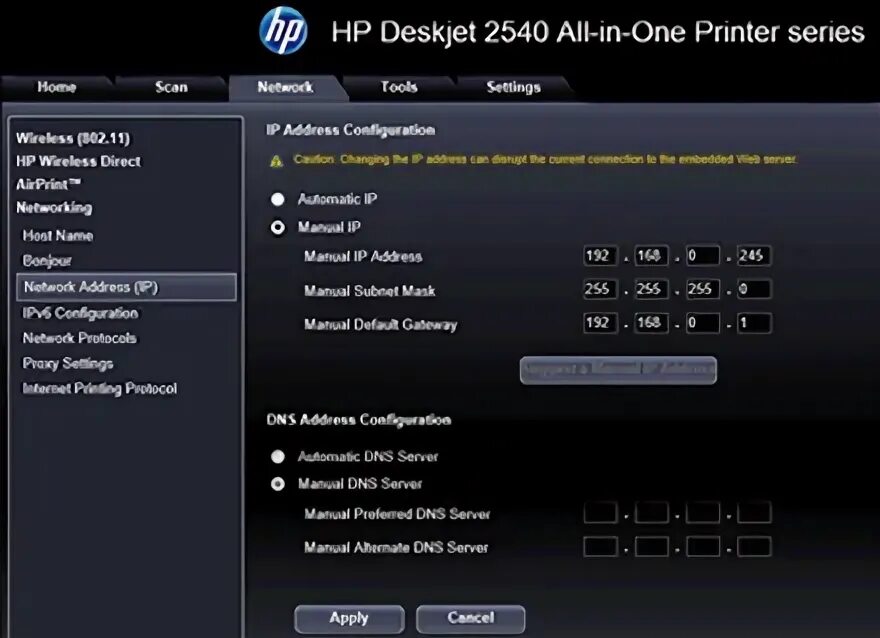This screenshot has height=638, width=880.
Task: Click fourth octet of Alternate DNS Server
Action: pos(754,547)
